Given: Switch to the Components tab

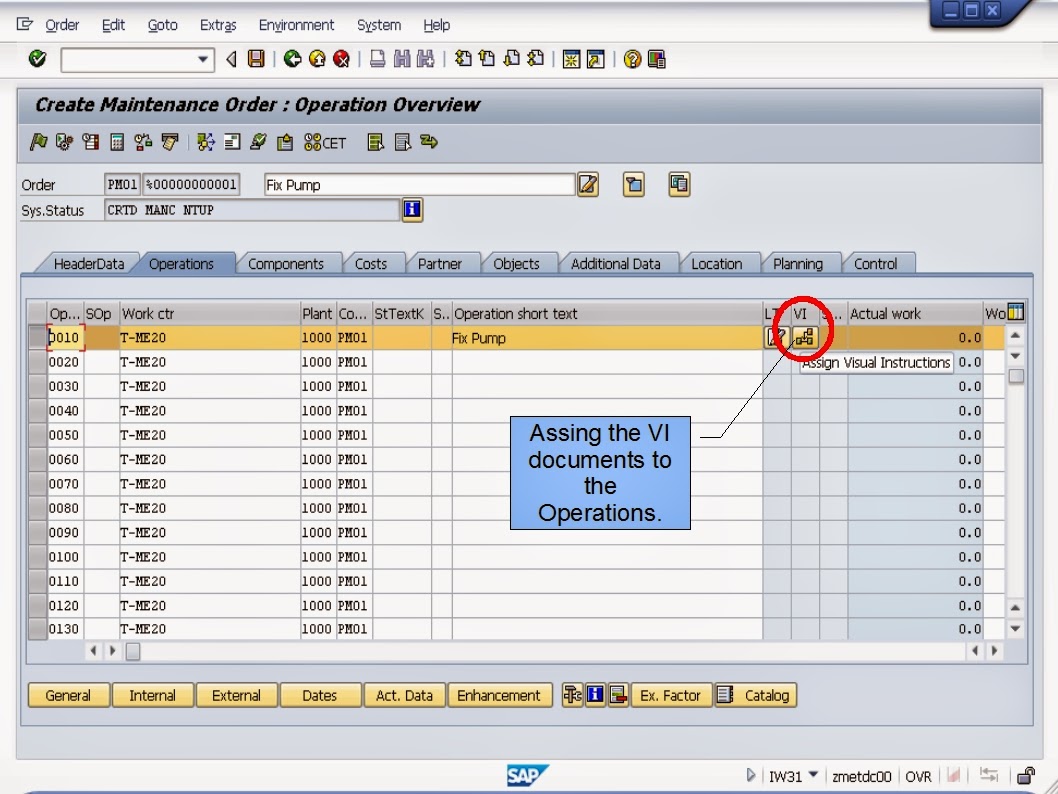Looking at the screenshot, I should pyautogui.click(x=289, y=263).
